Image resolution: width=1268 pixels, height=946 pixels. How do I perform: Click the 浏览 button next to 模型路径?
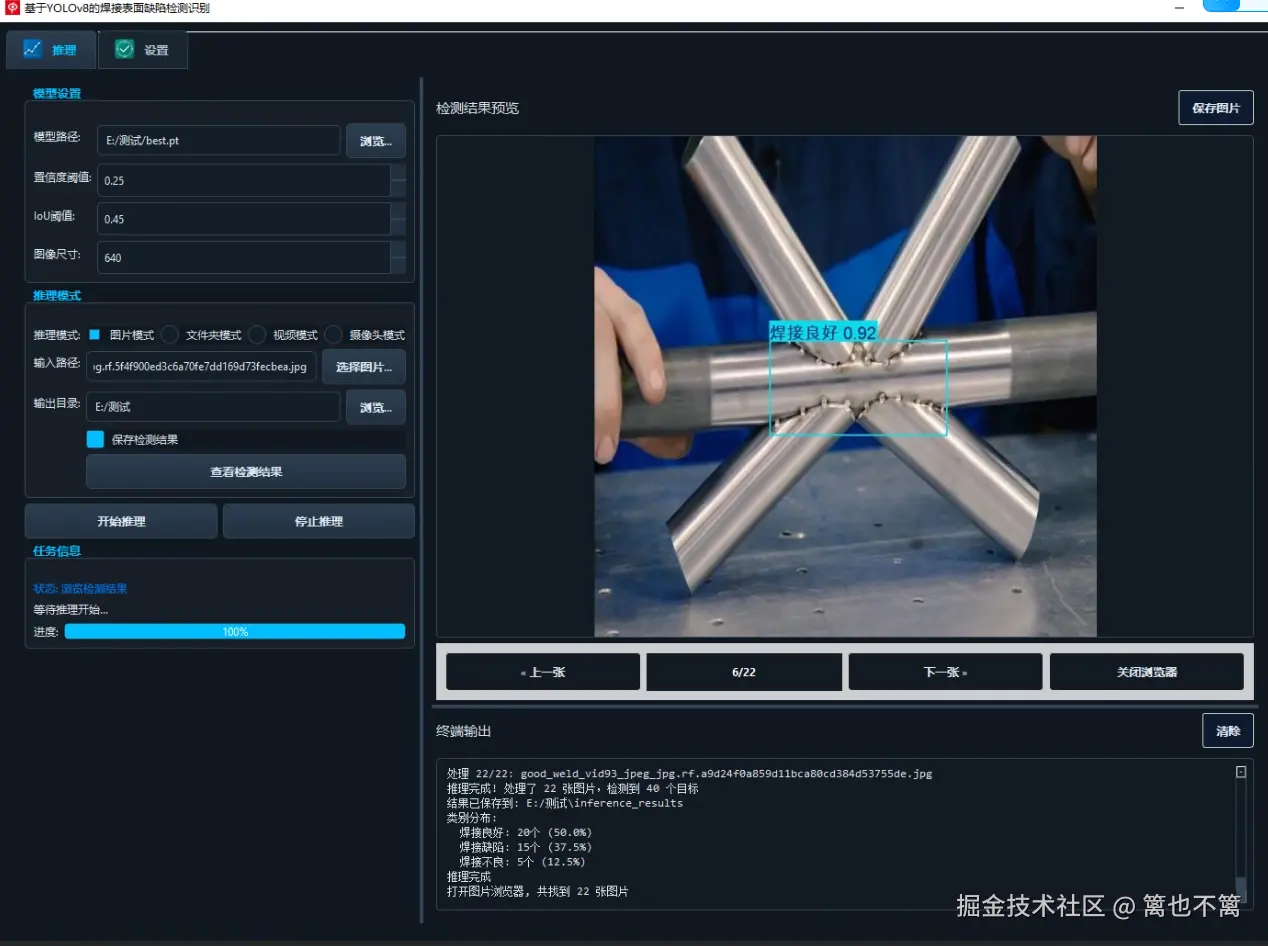(376, 141)
